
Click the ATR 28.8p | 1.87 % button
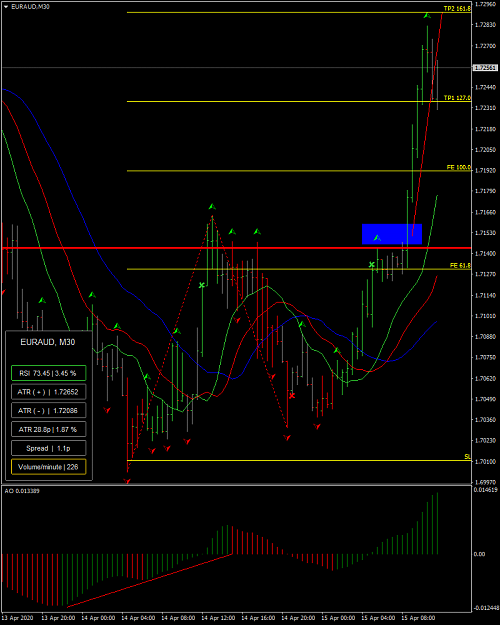point(48,429)
